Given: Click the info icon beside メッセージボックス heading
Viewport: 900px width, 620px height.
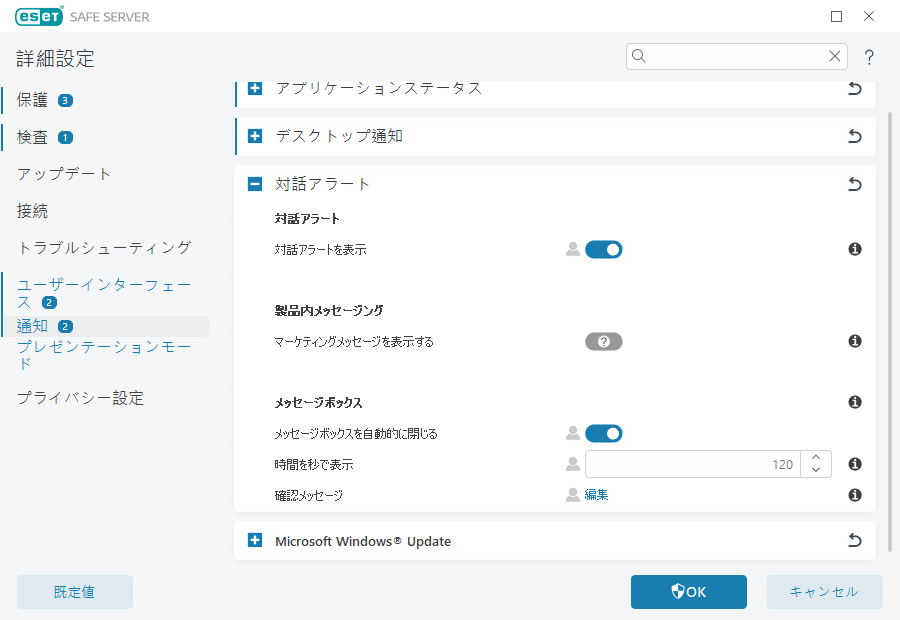Looking at the screenshot, I should click(854, 402).
